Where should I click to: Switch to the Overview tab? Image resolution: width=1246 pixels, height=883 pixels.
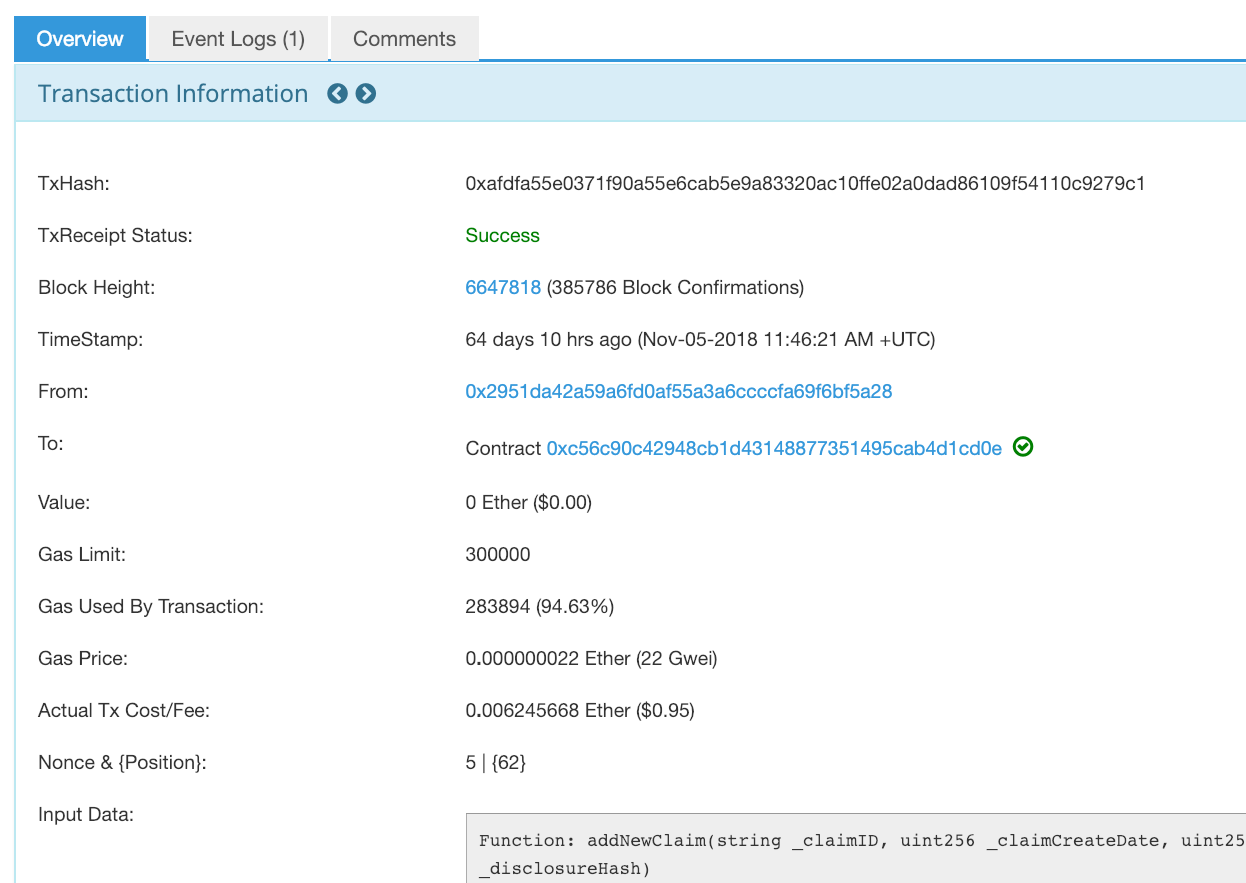80,39
